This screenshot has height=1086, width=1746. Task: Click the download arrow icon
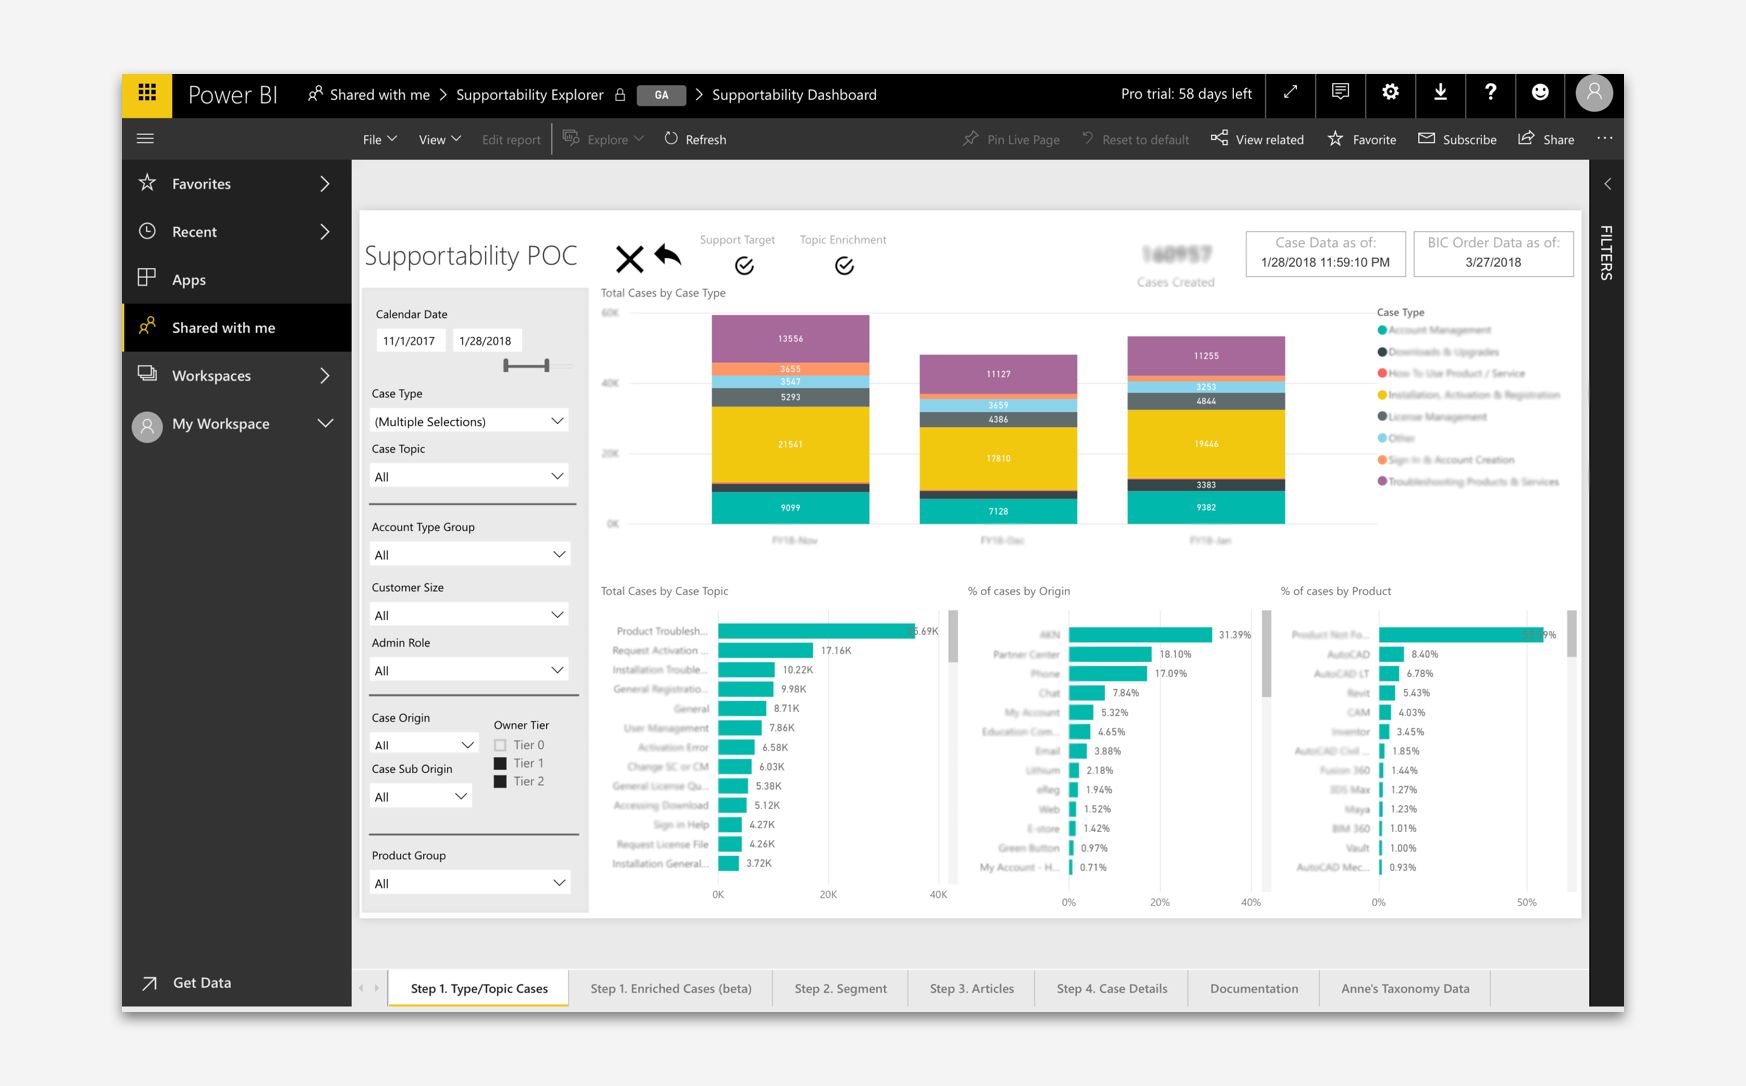click(1440, 93)
